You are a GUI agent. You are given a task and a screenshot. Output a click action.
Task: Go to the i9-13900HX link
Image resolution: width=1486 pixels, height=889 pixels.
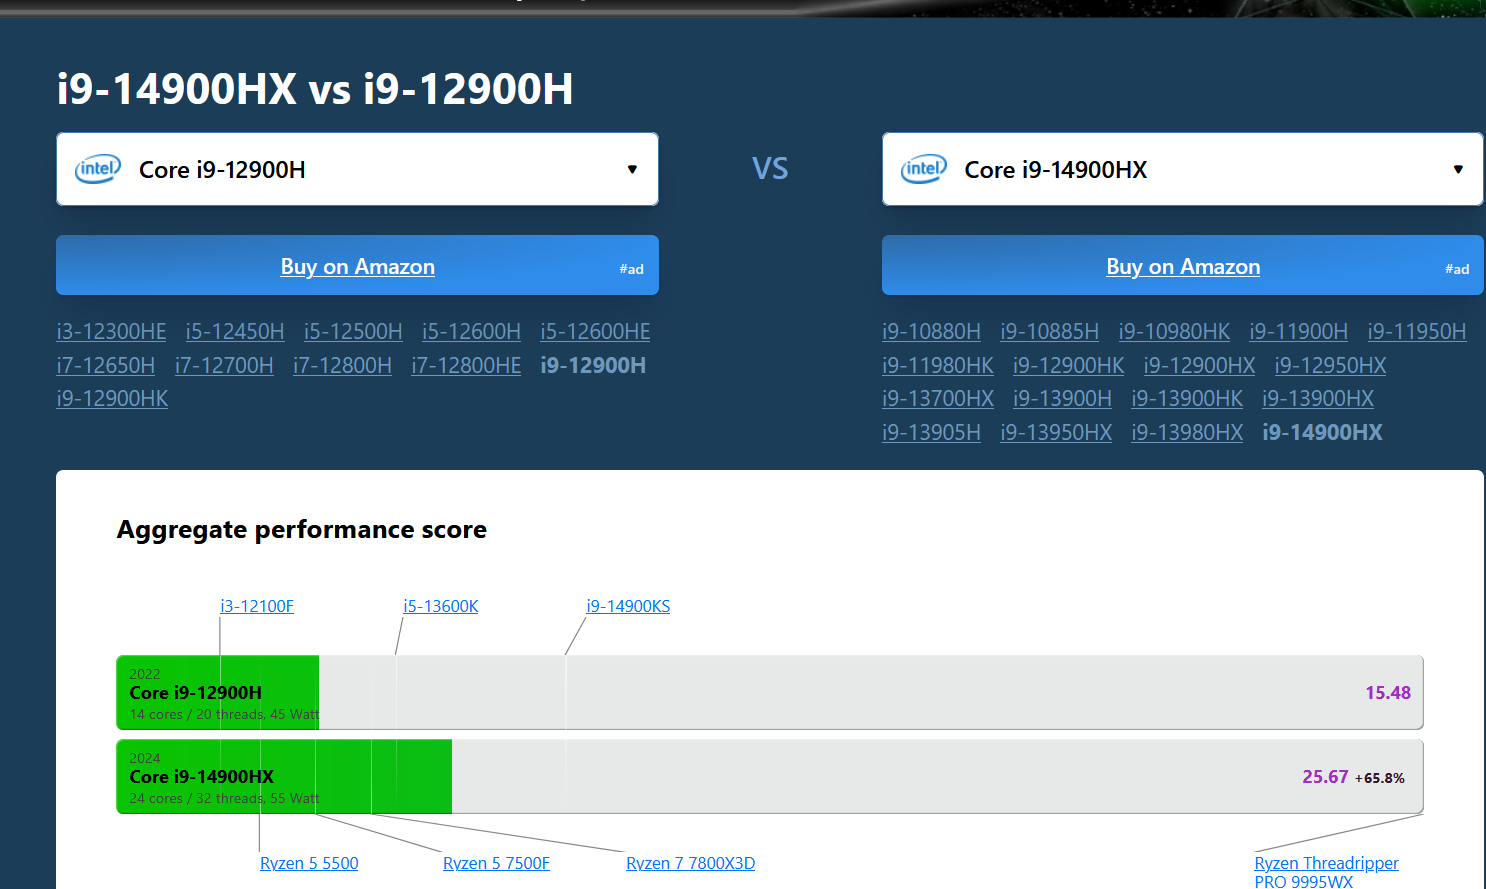pyautogui.click(x=1318, y=398)
